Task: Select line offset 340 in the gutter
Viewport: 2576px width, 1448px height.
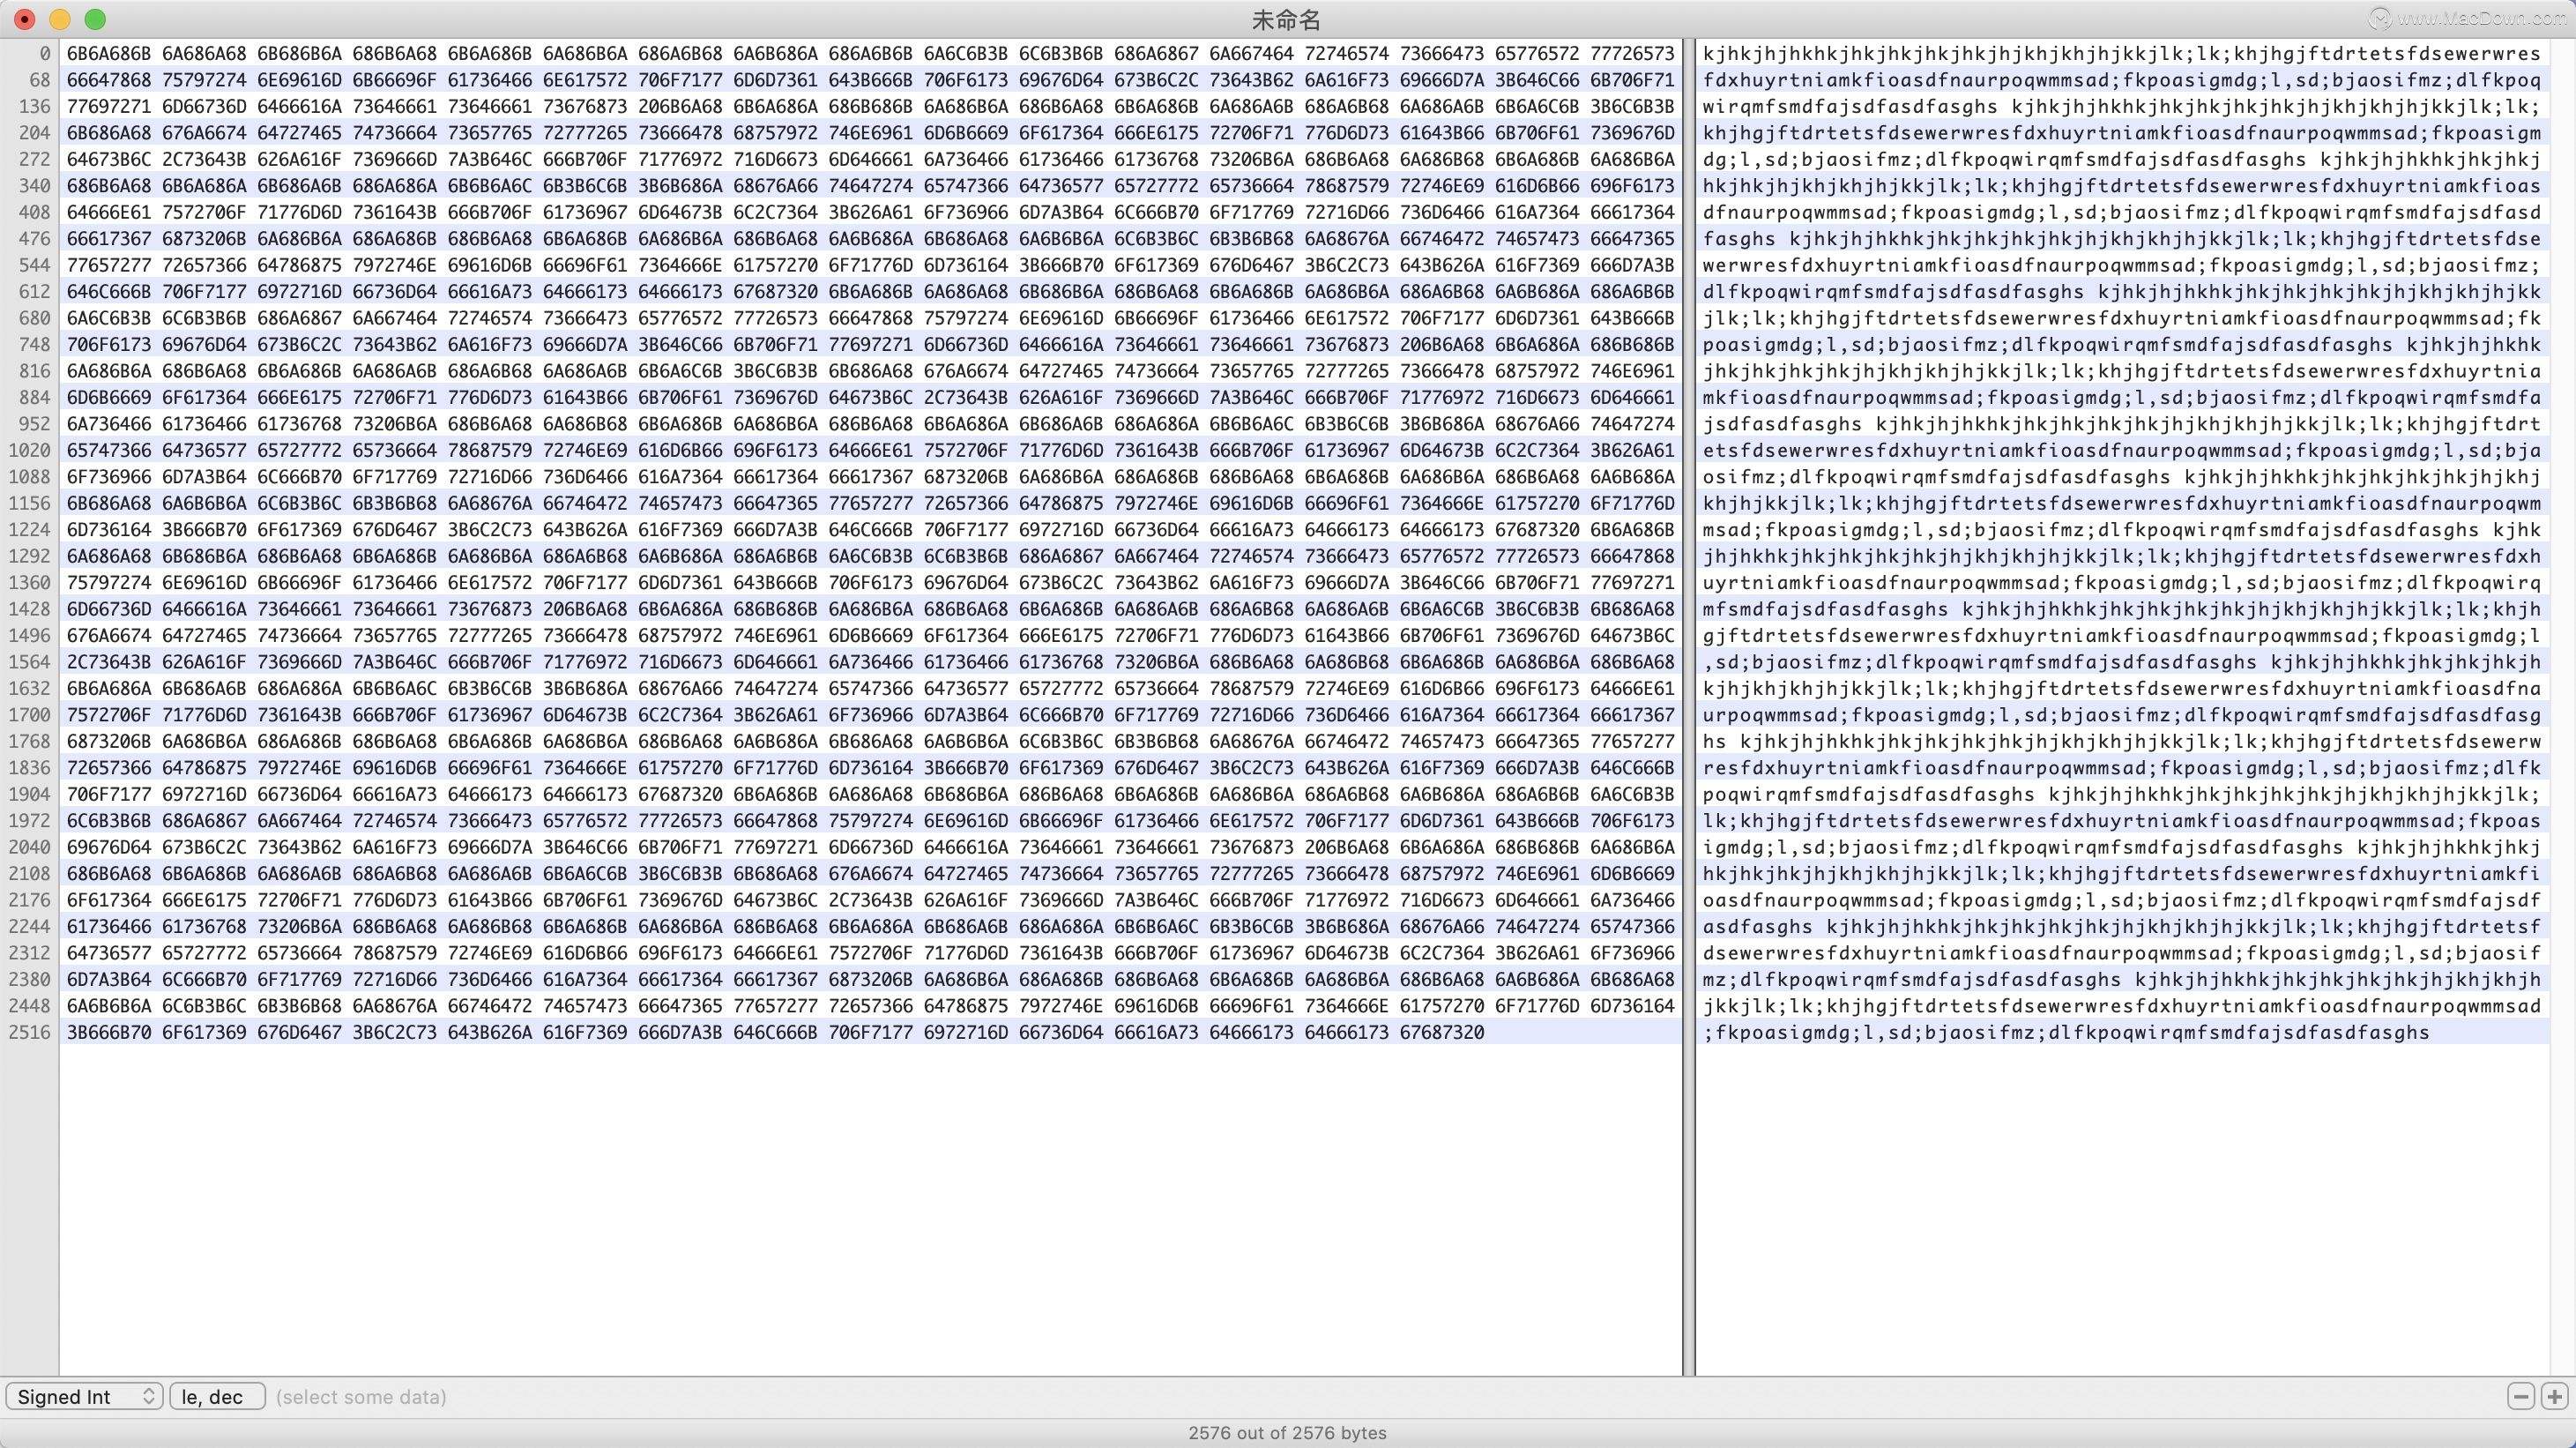Action: click(x=34, y=185)
